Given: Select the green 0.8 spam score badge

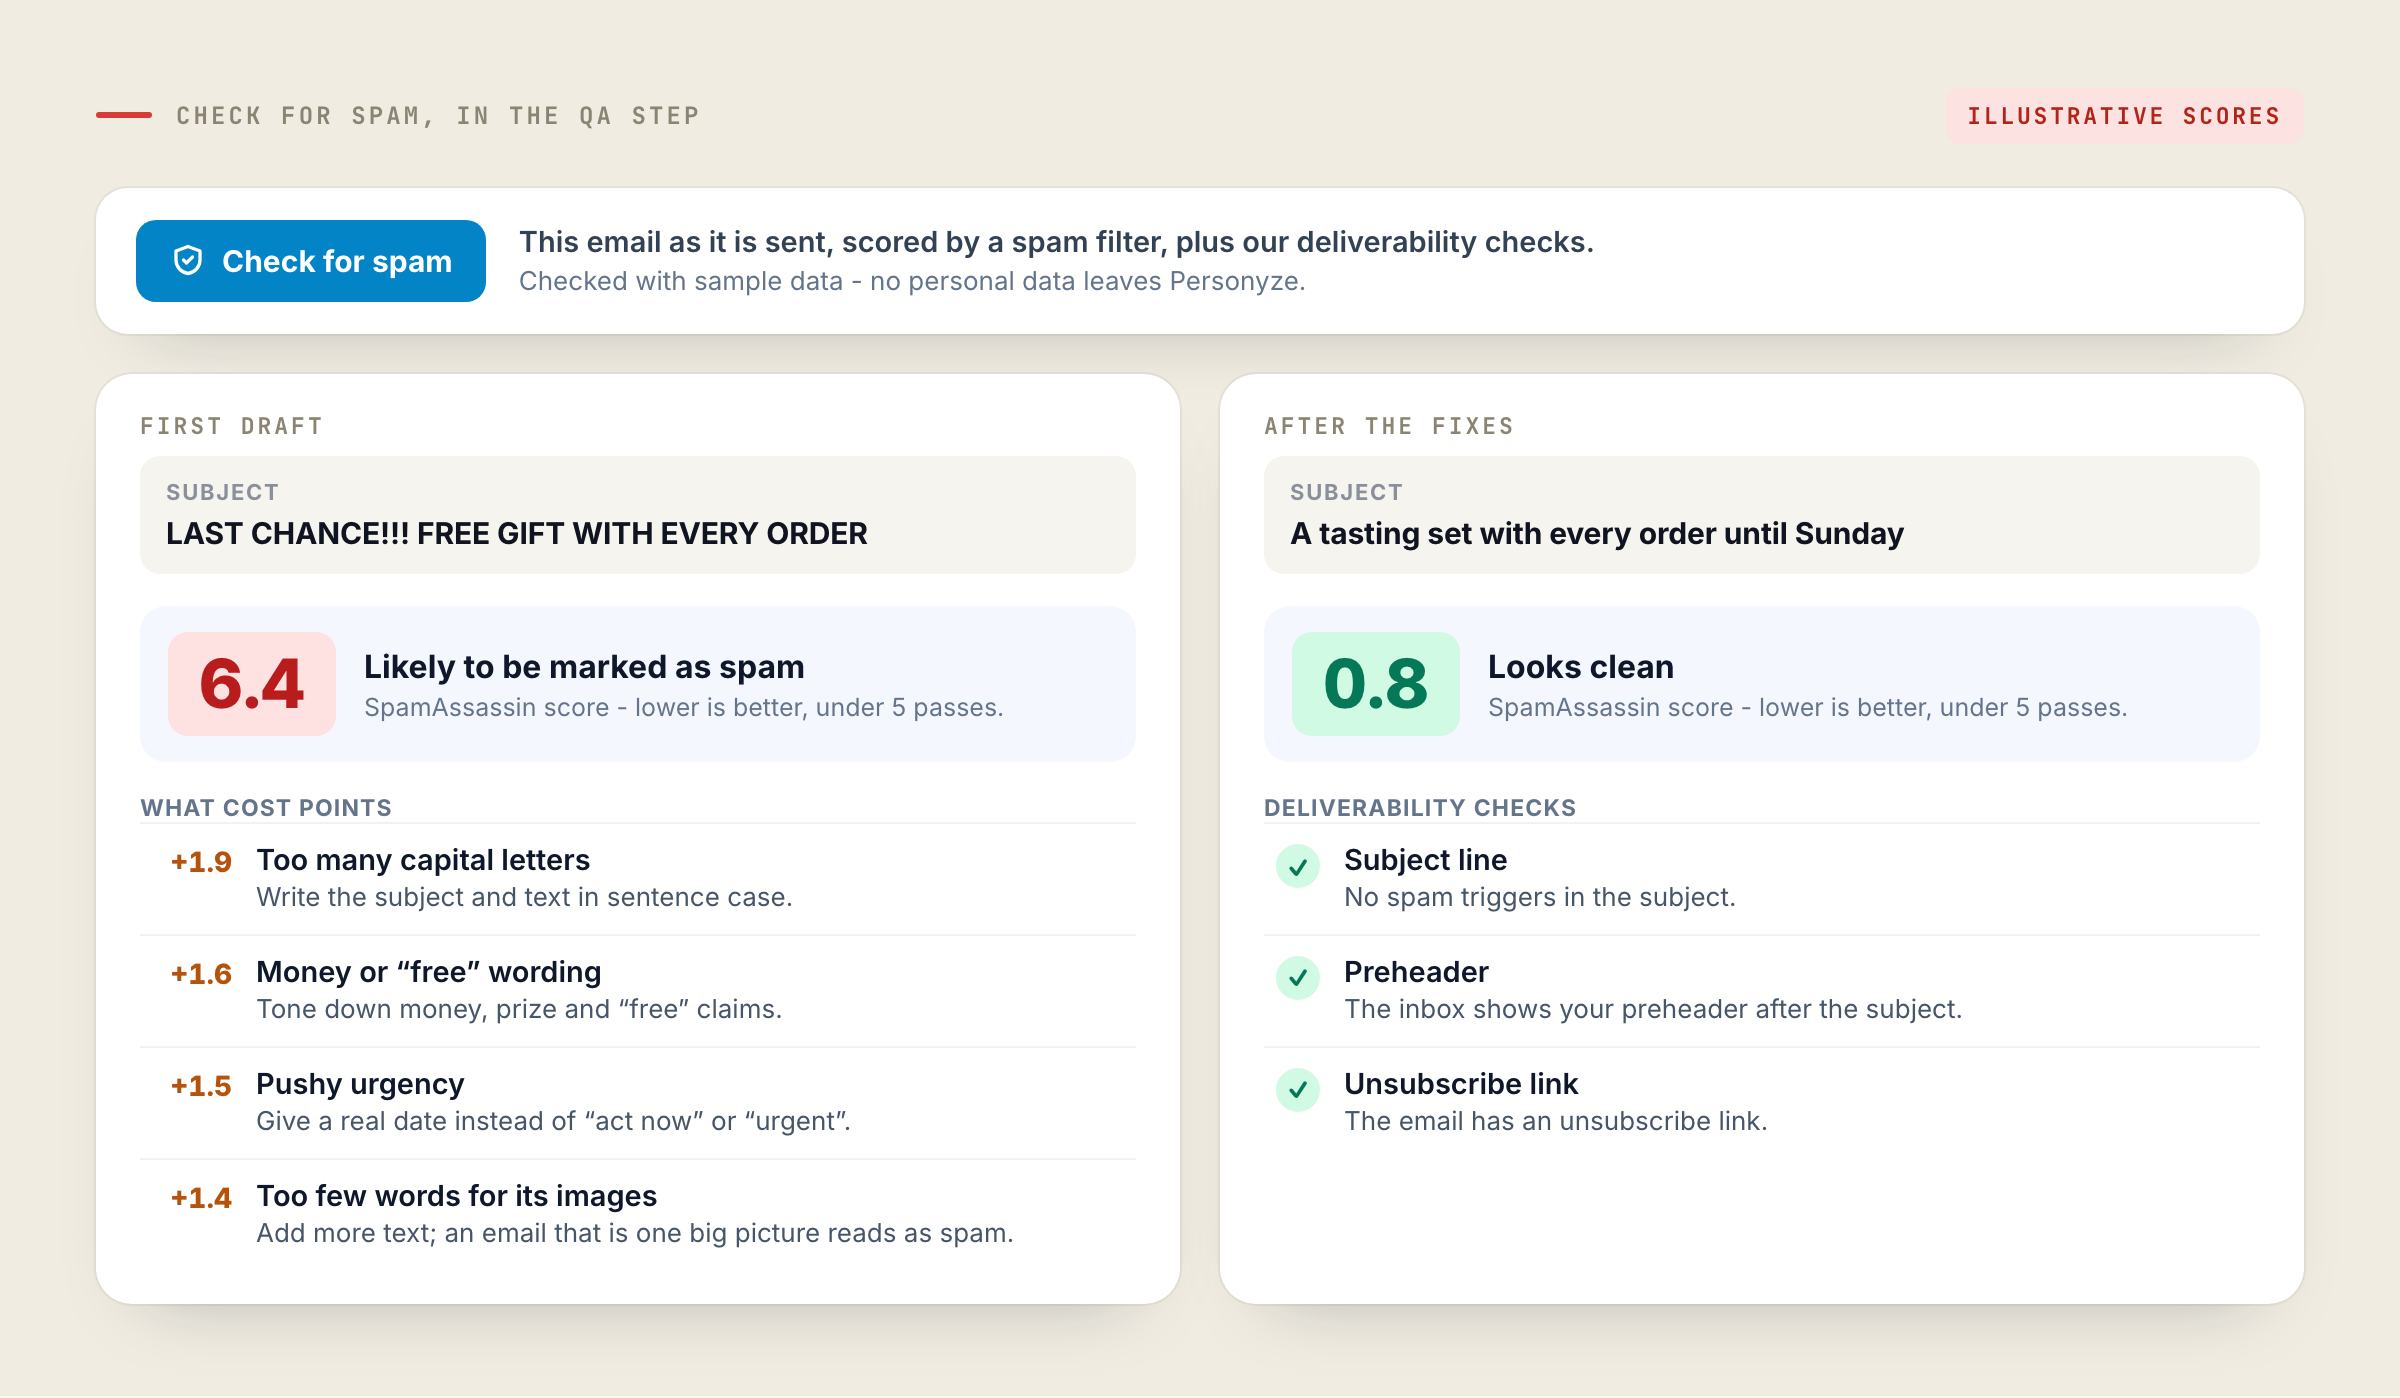Looking at the screenshot, I should (x=1376, y=684).
